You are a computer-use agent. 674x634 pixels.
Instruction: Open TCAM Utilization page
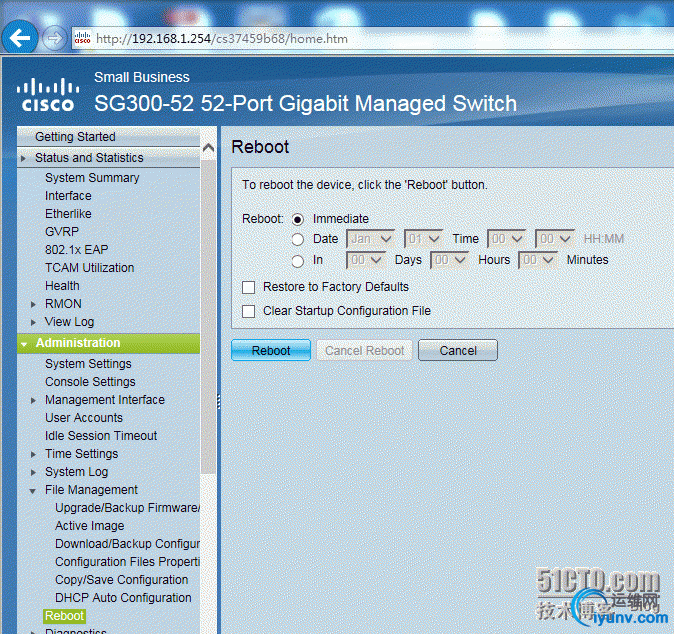coord(89,268)
